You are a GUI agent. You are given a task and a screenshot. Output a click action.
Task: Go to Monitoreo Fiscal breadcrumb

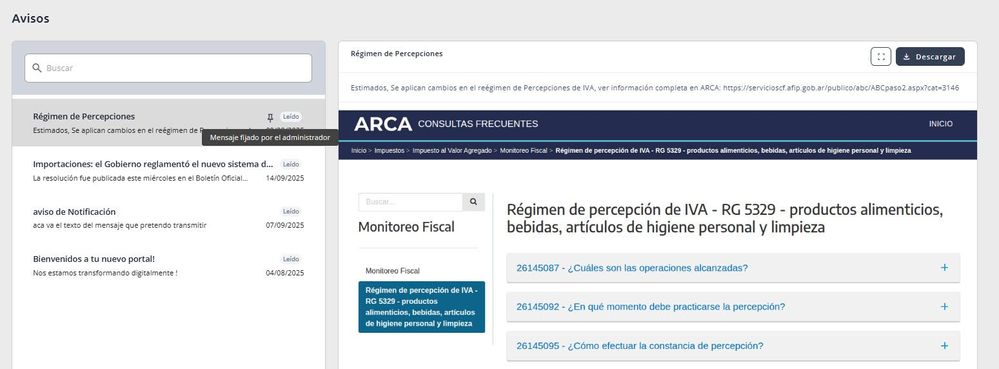coord(524,151)
